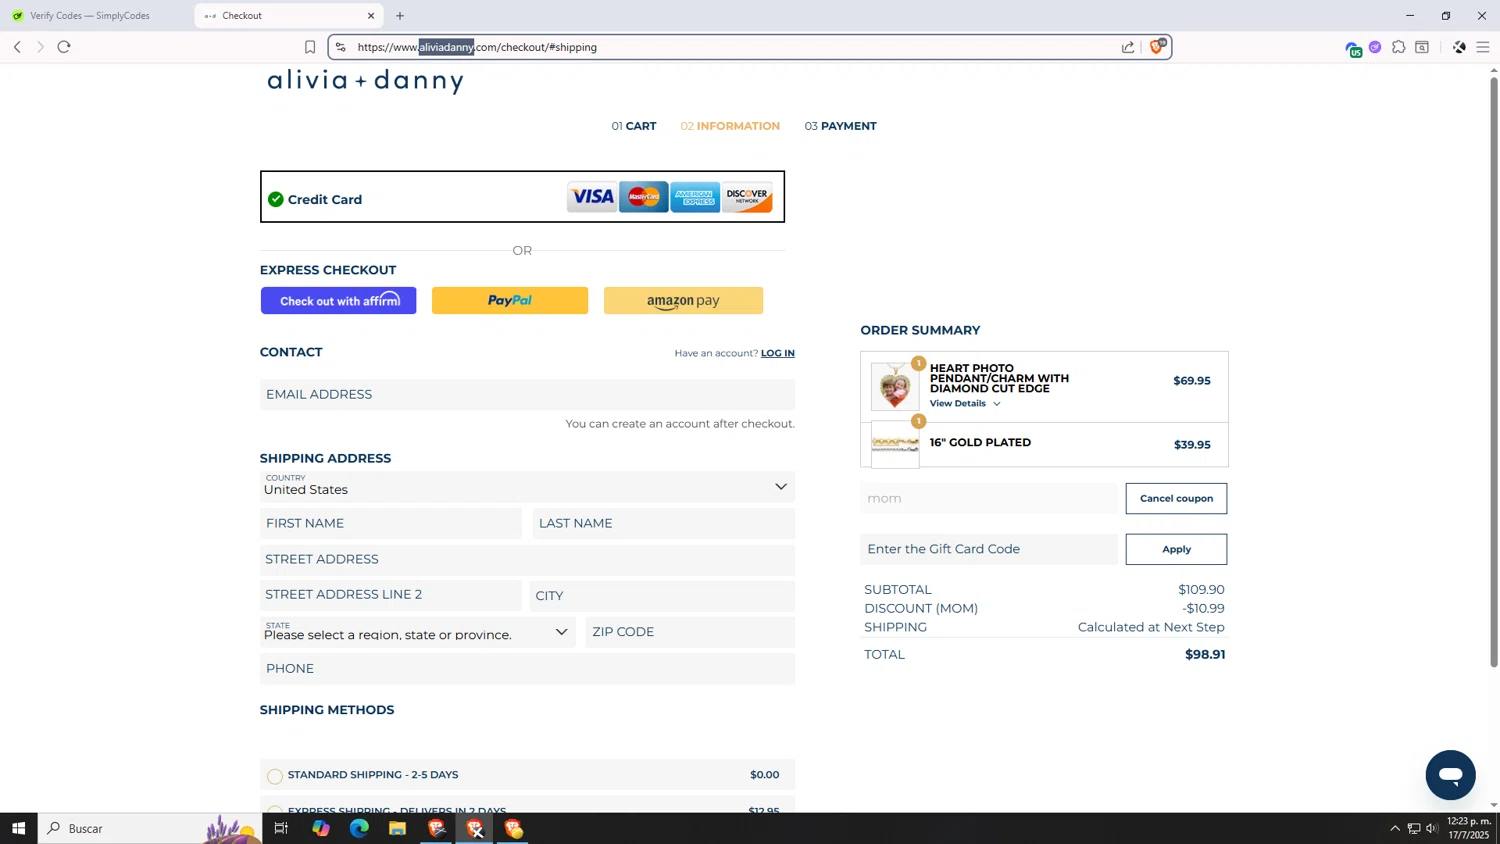
Task: Open the chat support bubble
Action: [1450, 775]
